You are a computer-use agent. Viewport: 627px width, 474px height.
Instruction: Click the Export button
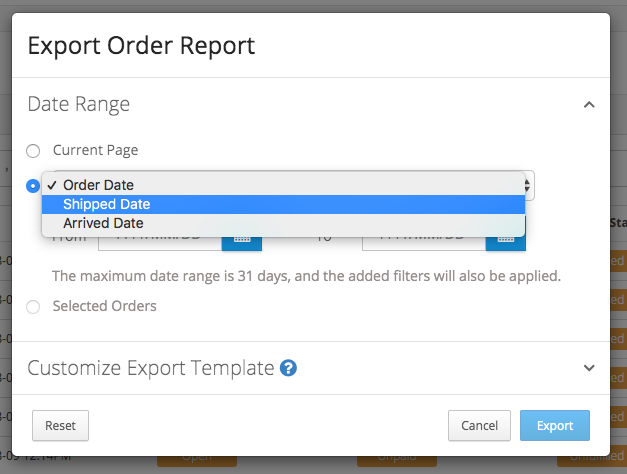(x=555, y=426)
